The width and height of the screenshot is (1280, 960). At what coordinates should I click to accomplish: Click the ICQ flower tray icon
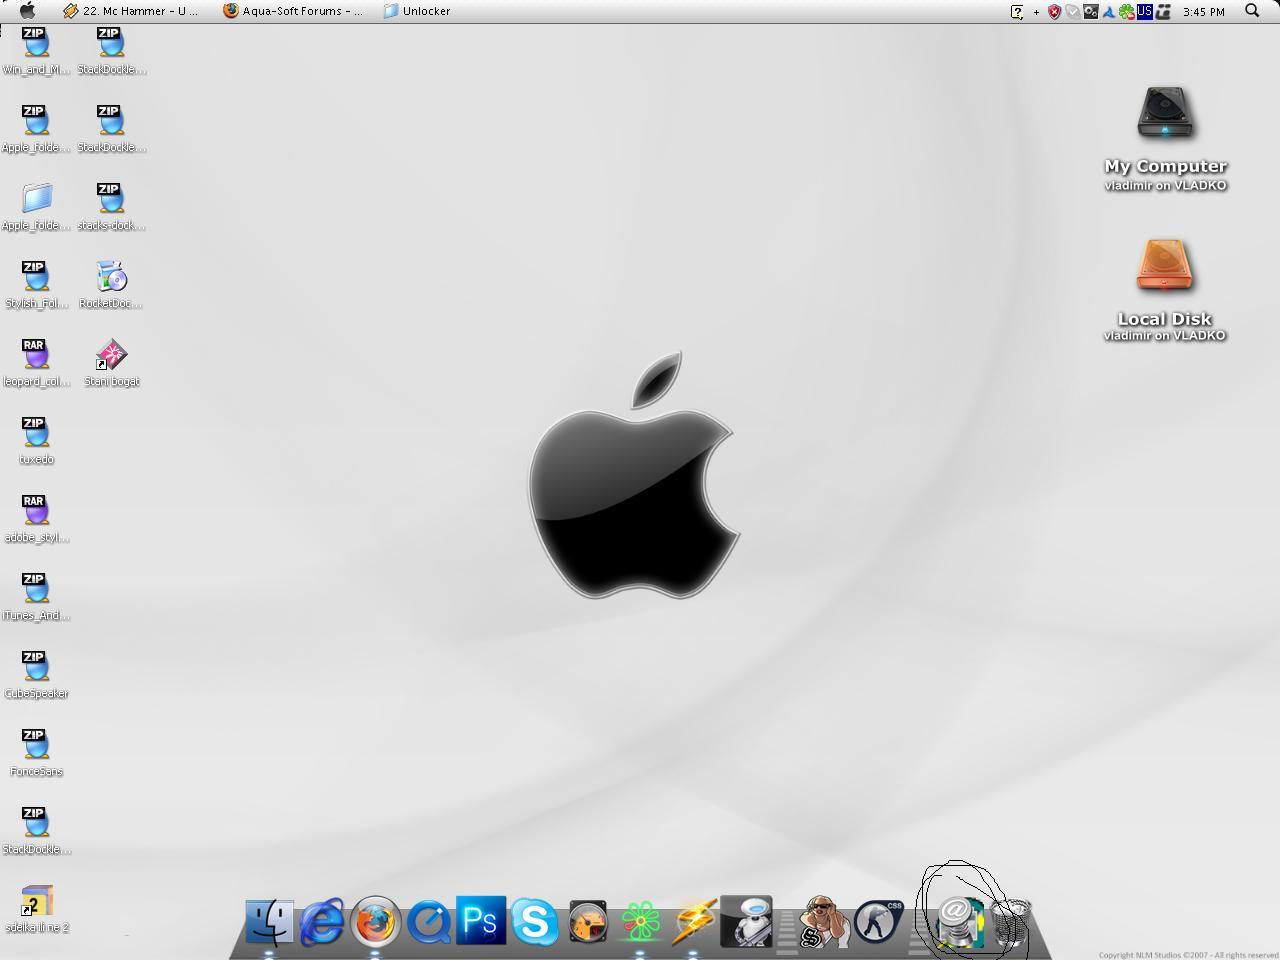[1127, 12]
